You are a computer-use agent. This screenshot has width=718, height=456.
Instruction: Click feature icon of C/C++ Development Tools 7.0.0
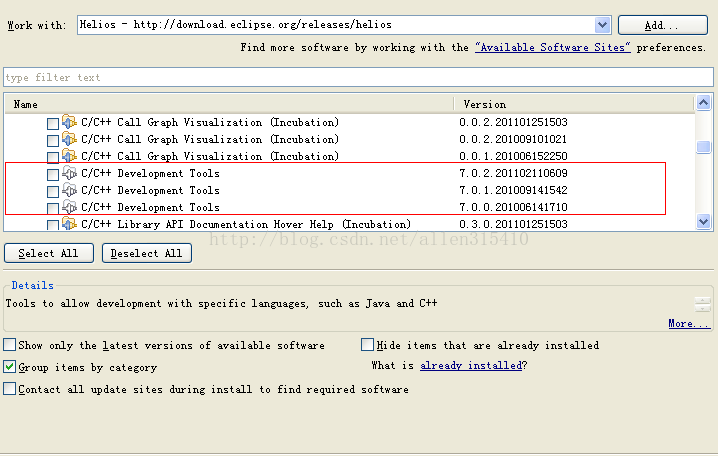69,207
